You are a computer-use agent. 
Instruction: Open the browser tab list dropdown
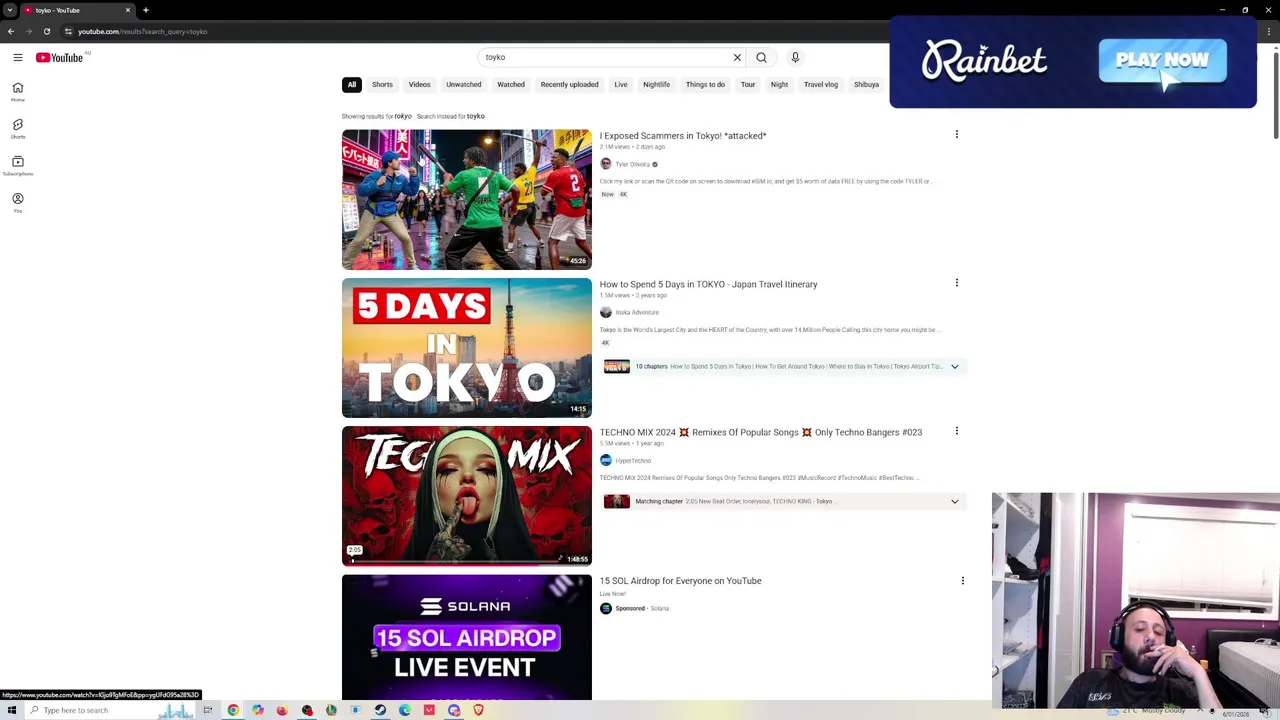10,10
